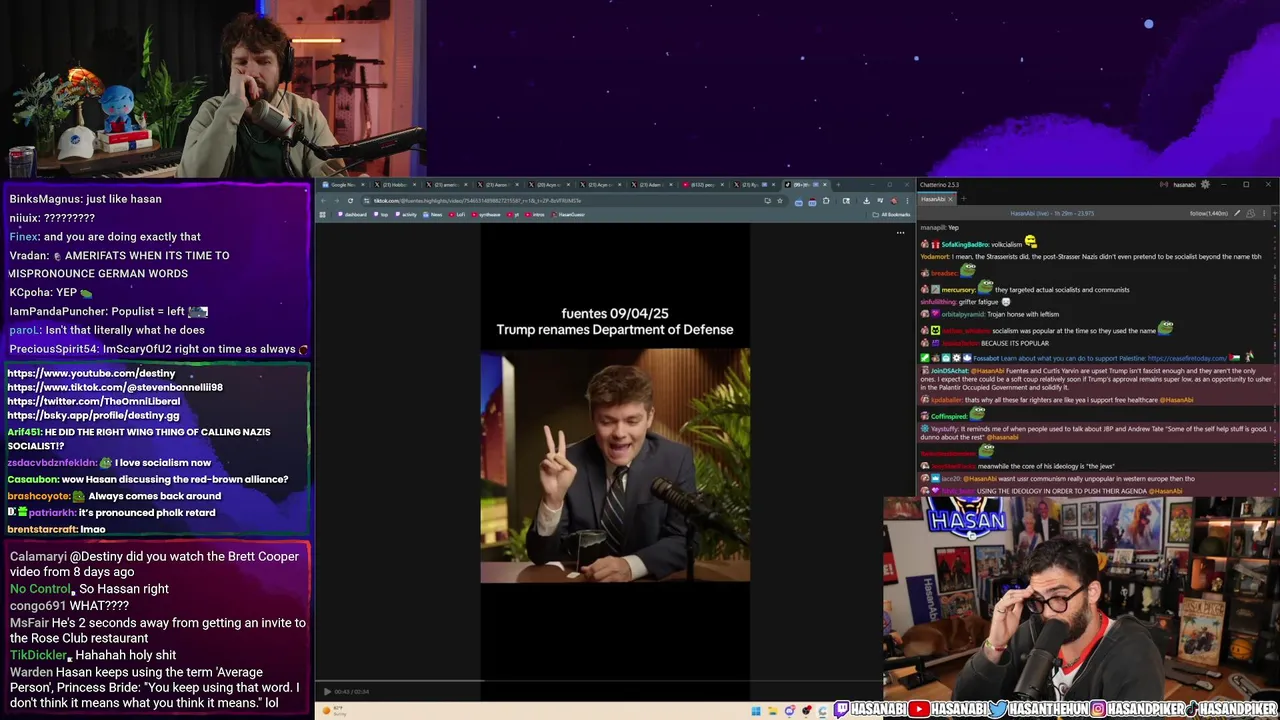
Task: Reload the TikTok page
Action: click(x=350, y=200)
